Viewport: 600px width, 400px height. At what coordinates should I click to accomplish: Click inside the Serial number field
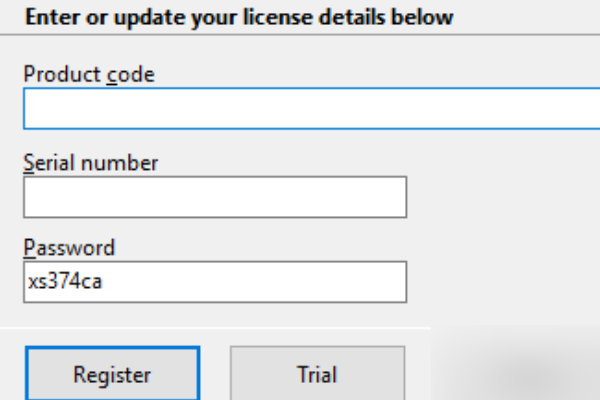pos(215,197)
